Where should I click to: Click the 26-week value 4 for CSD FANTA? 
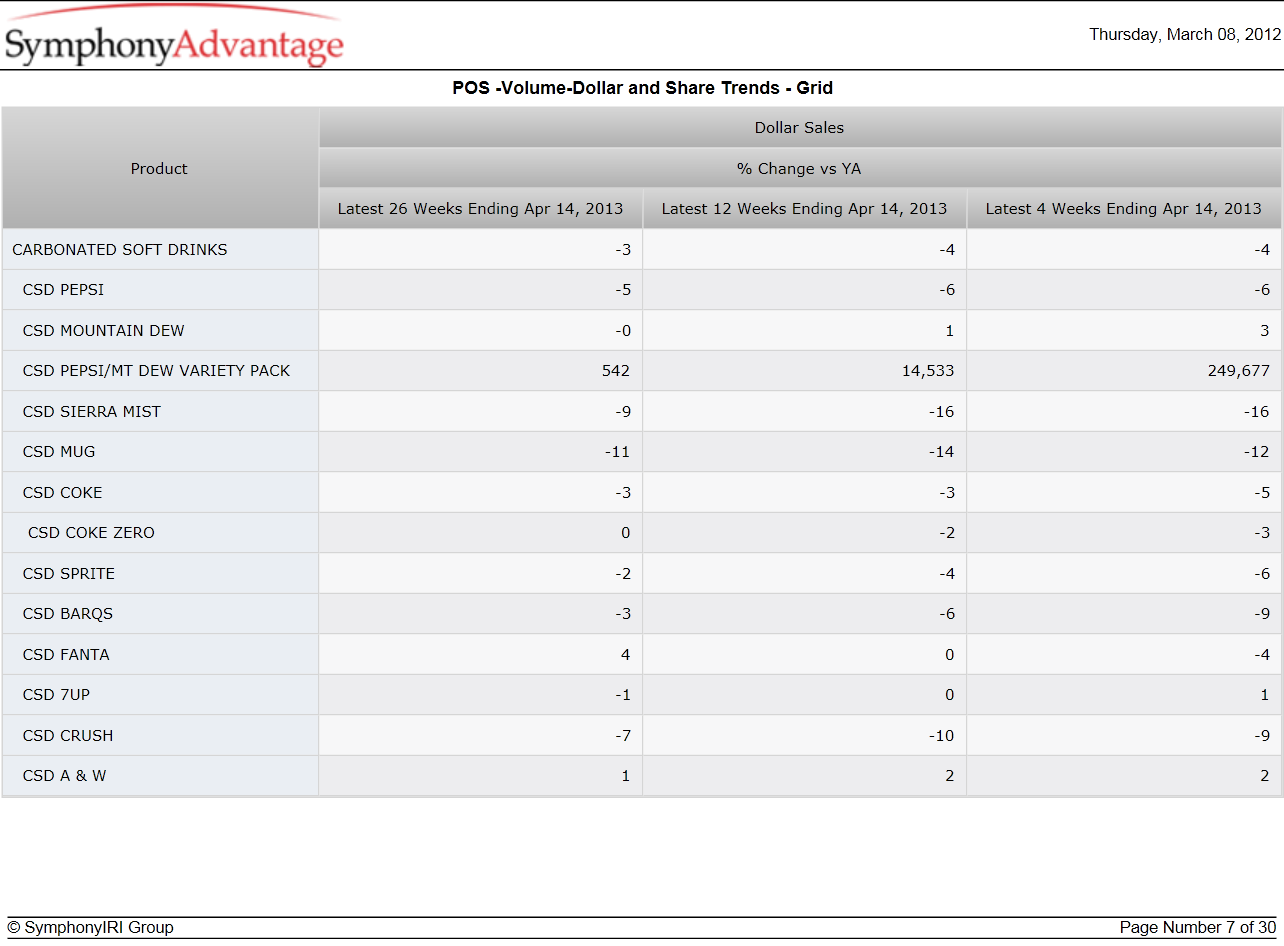[626, 655]
